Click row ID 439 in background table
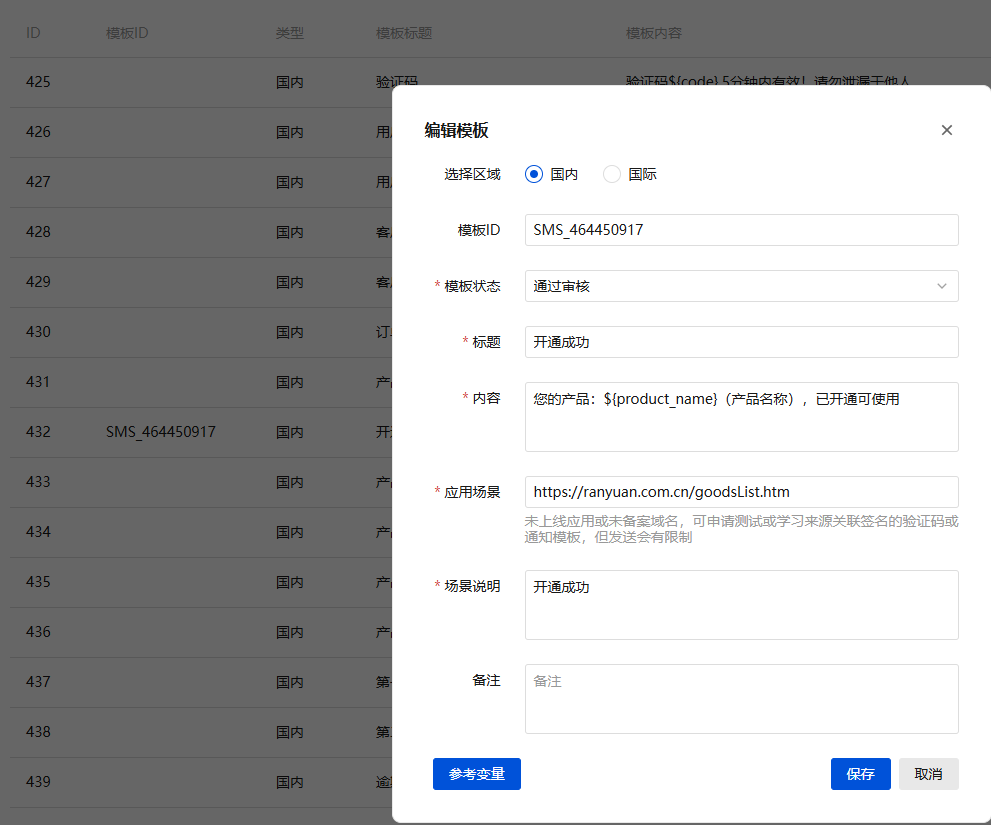Viewport: 991px width, 825px height. 38,781
